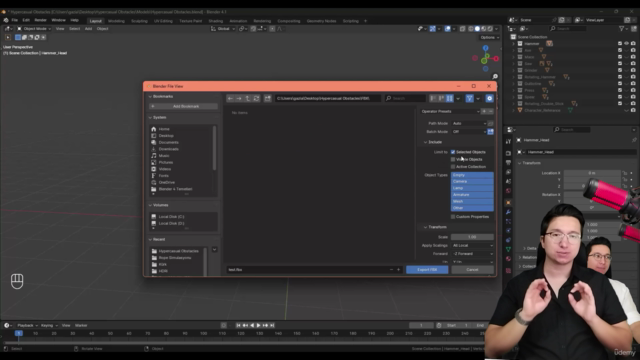Create new folder in File View

(x=268, y=98)
